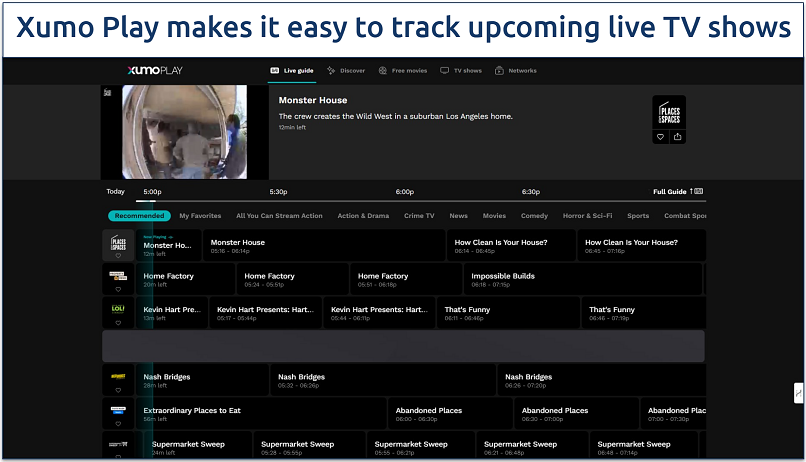Click the 6:30p time marker
The width and height of the screenshot is (806, 462).
pos(530,192)
